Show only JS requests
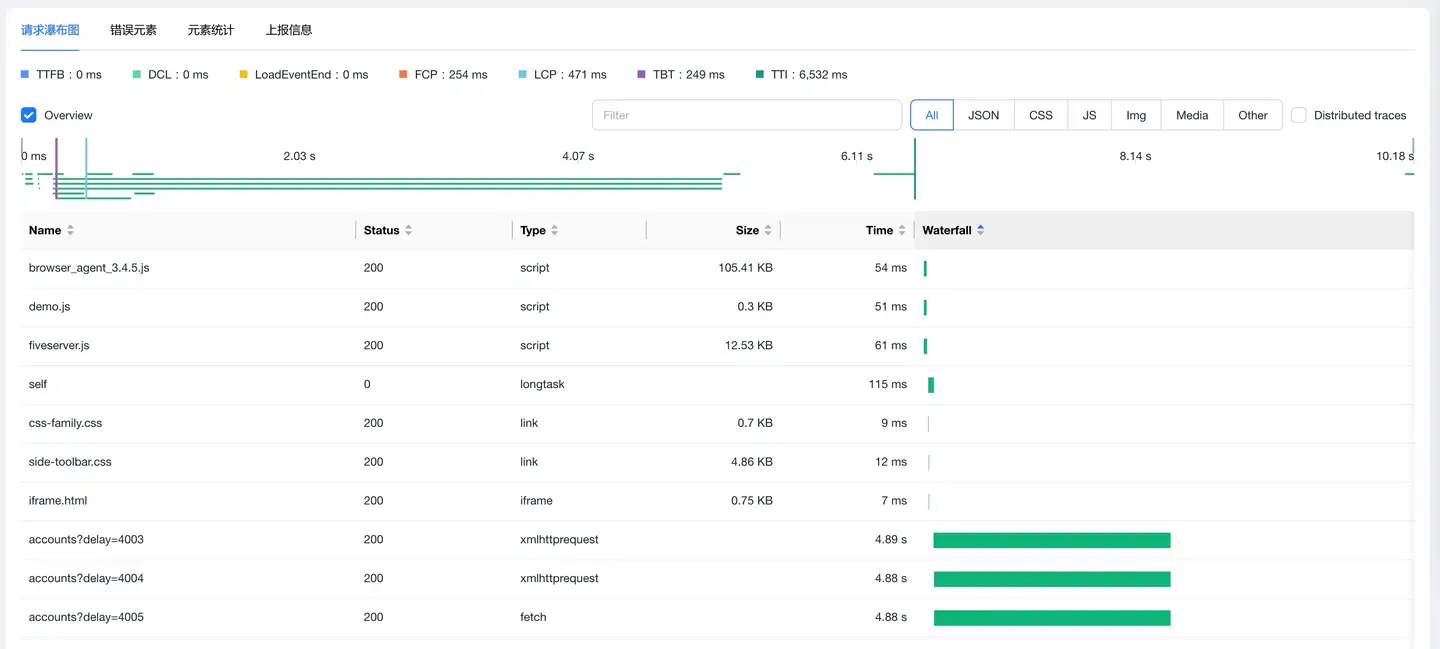The height and width of the screenshot is (649, 1440). click(1089, 115)
